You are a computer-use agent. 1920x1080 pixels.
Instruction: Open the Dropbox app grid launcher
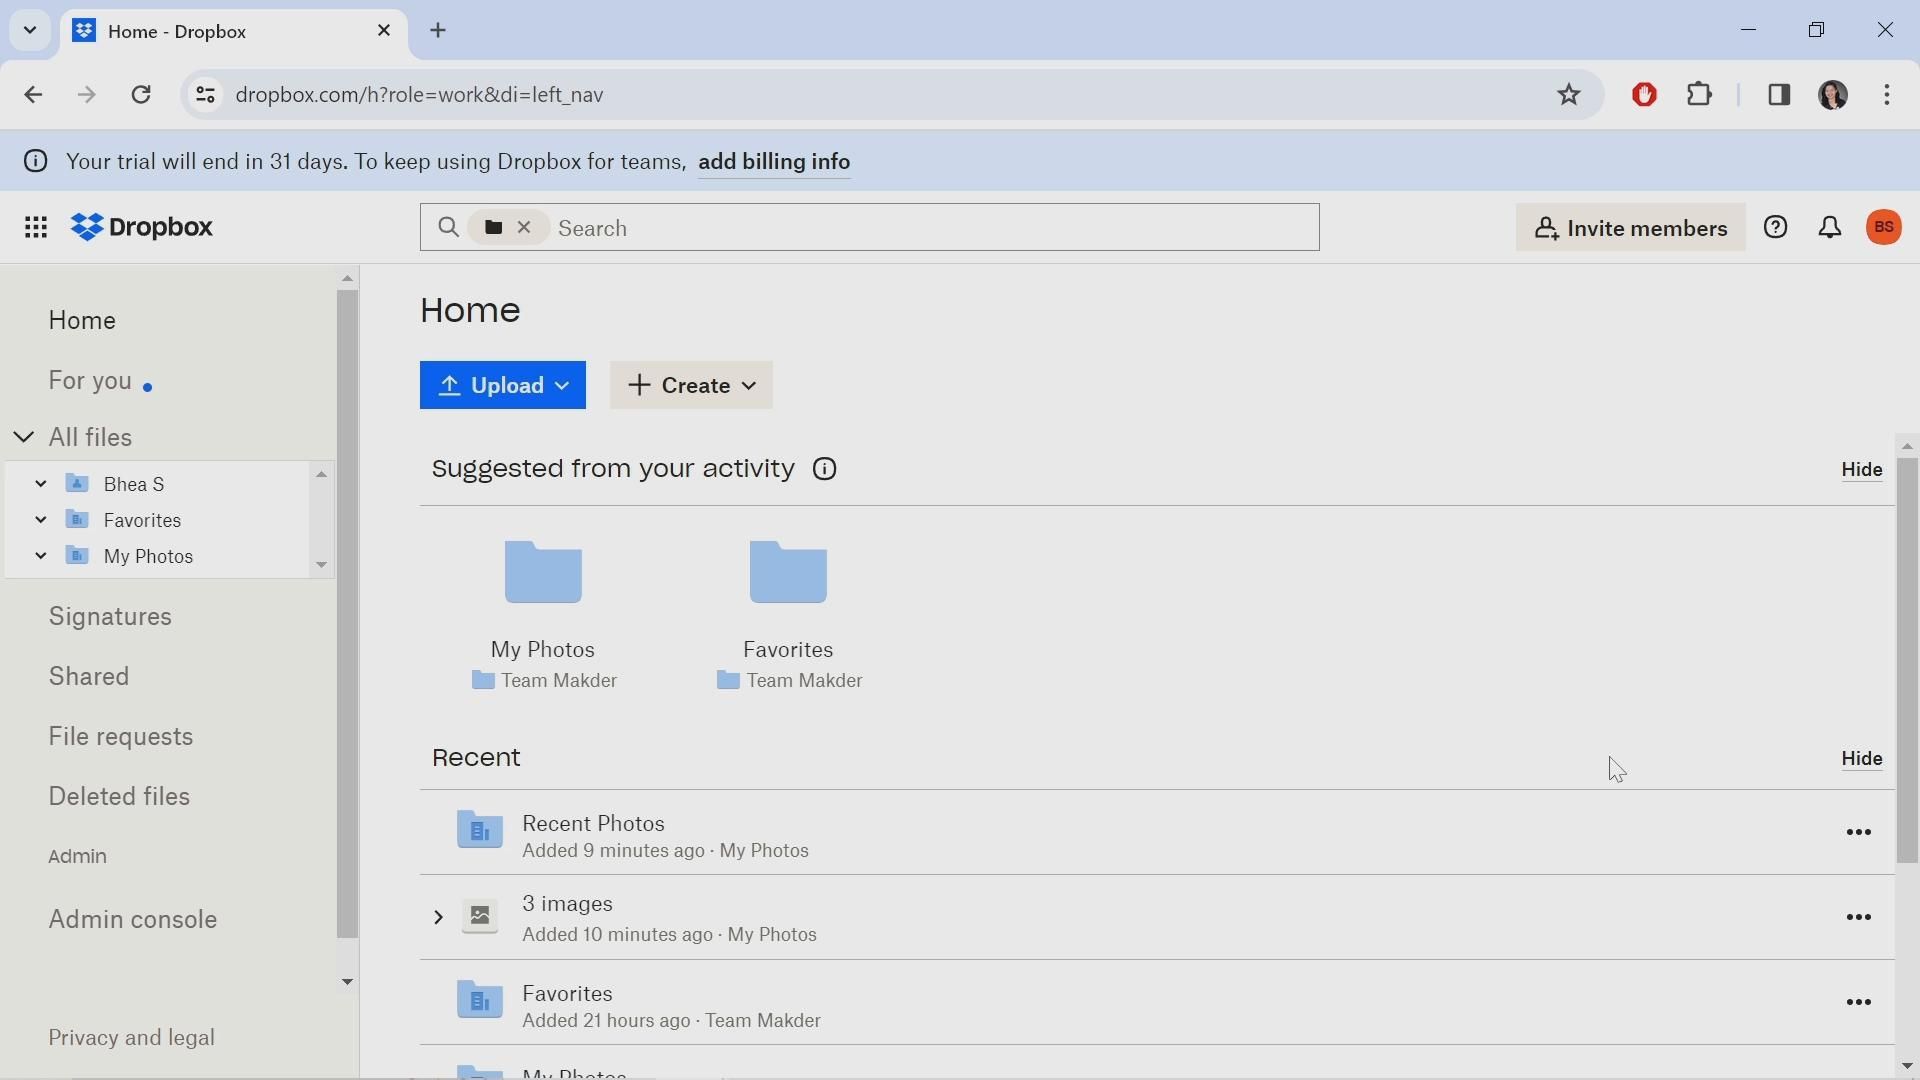click(x=36, y=228)
